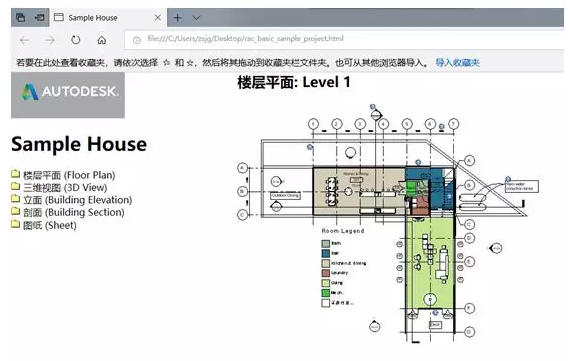Image resolution: width=571 pixels, height=361 pixels.
Task: Click the Deck label on the plan
Action: coord(435,325)
